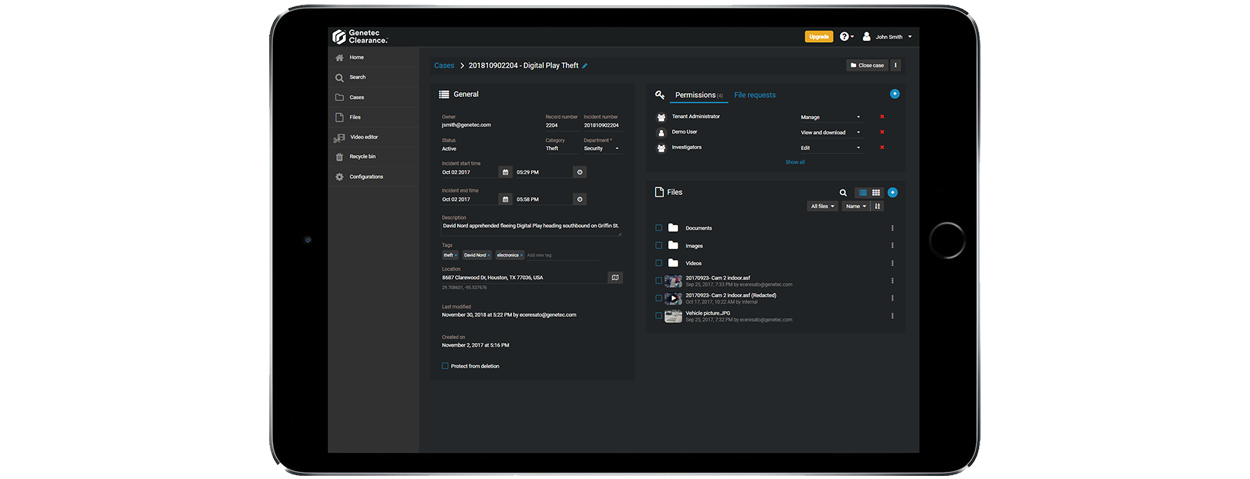The width and height of the screenshot is (1250, 479).
Task: Go to Cases in the sidebar menu
Action: pos(356,97)
